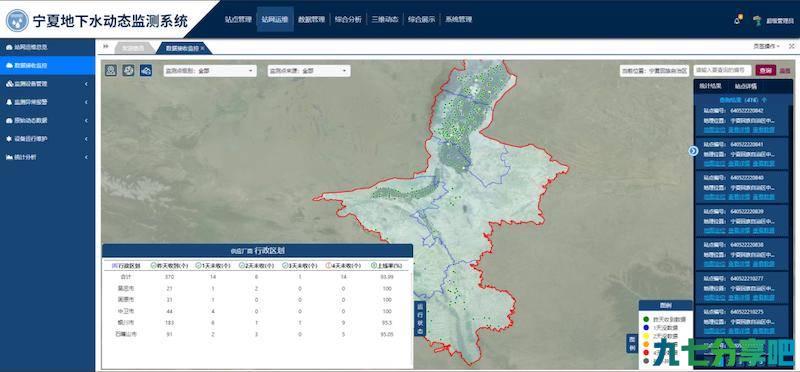Toggle the 1天未收(个) column icon
Screen dimensions: 800x372
198,266
